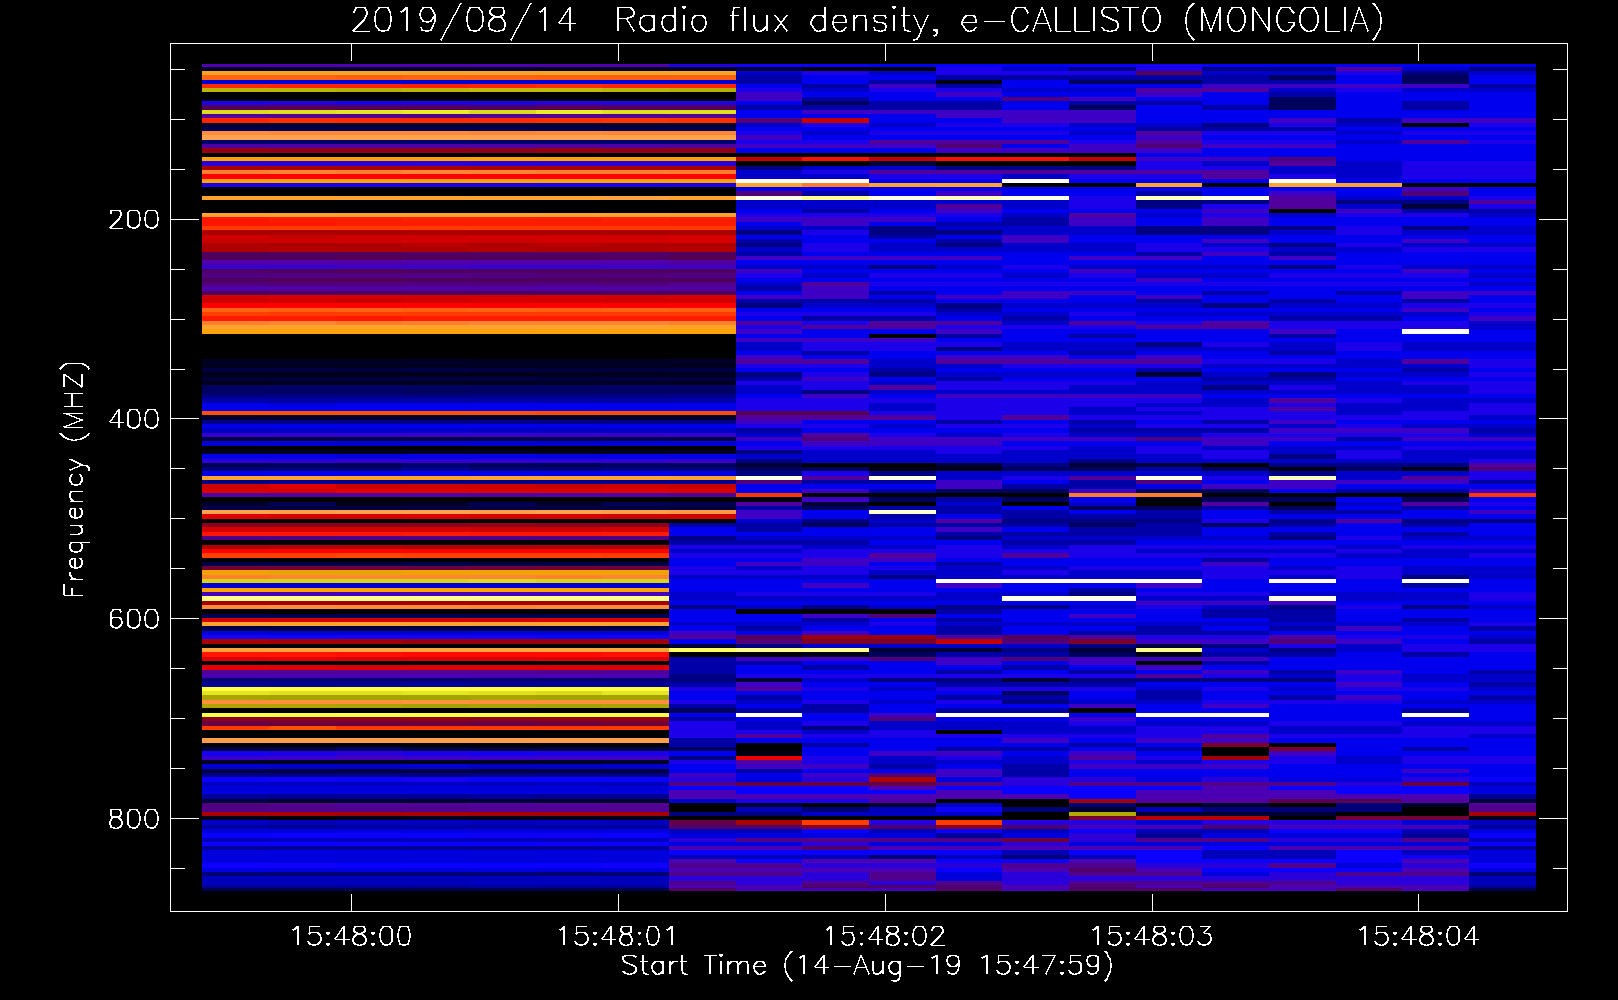Screen dimensions: 1618x1000
Task: Click the plot title '2019/08/14 Radio flux density'
Action: point(643,20)
